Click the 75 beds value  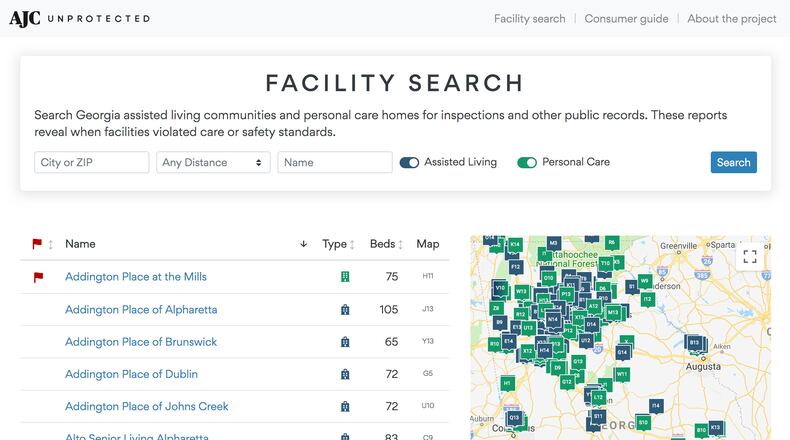[x=391, y=277]
